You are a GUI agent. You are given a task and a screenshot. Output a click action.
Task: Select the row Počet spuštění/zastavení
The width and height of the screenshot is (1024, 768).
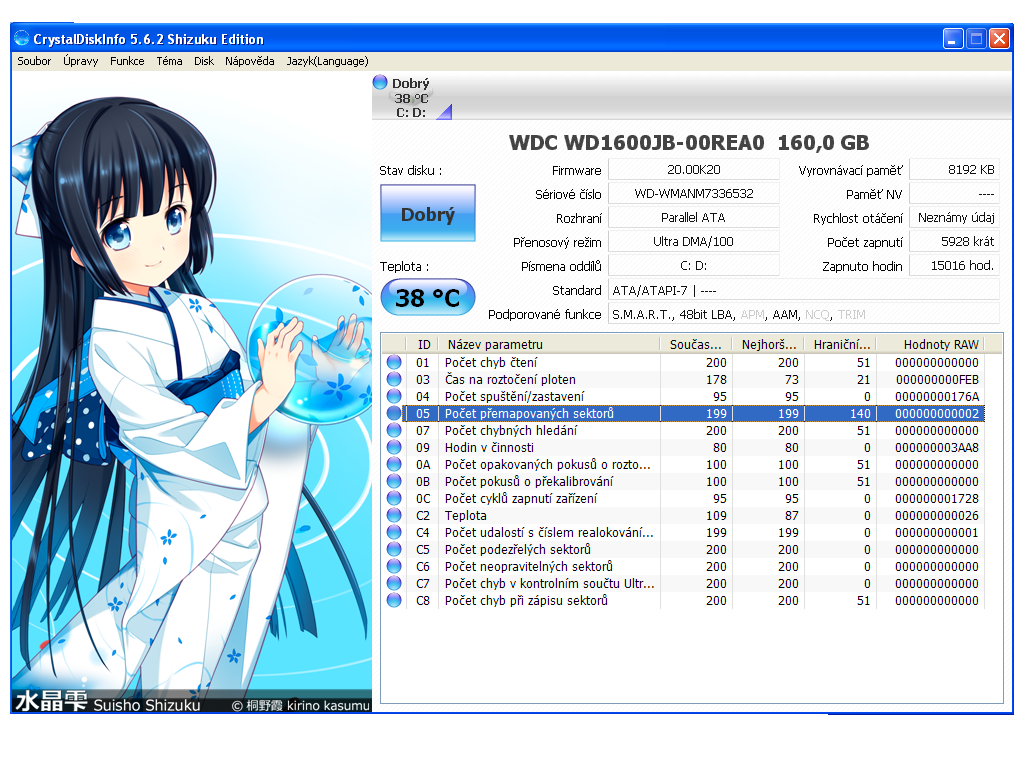(x=683, y=396)
